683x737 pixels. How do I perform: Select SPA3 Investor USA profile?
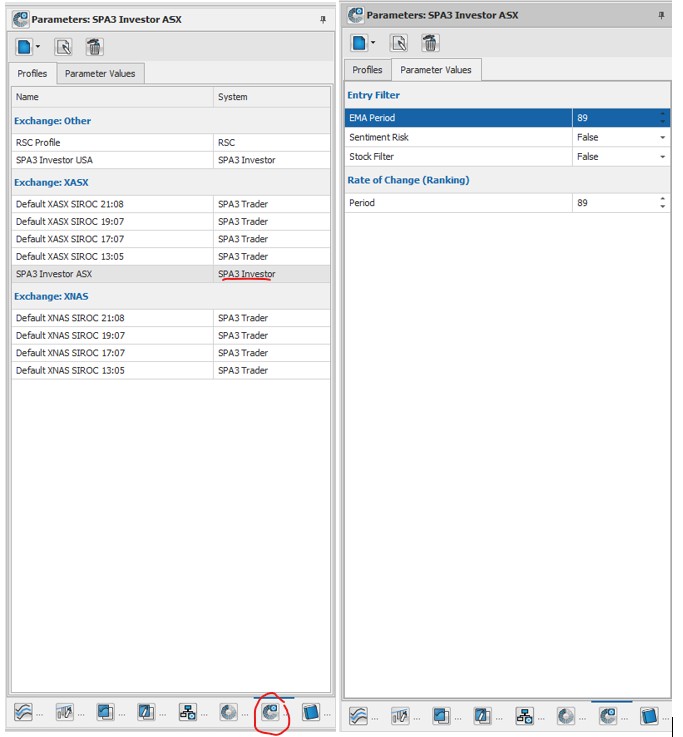(x=171, y=160)
